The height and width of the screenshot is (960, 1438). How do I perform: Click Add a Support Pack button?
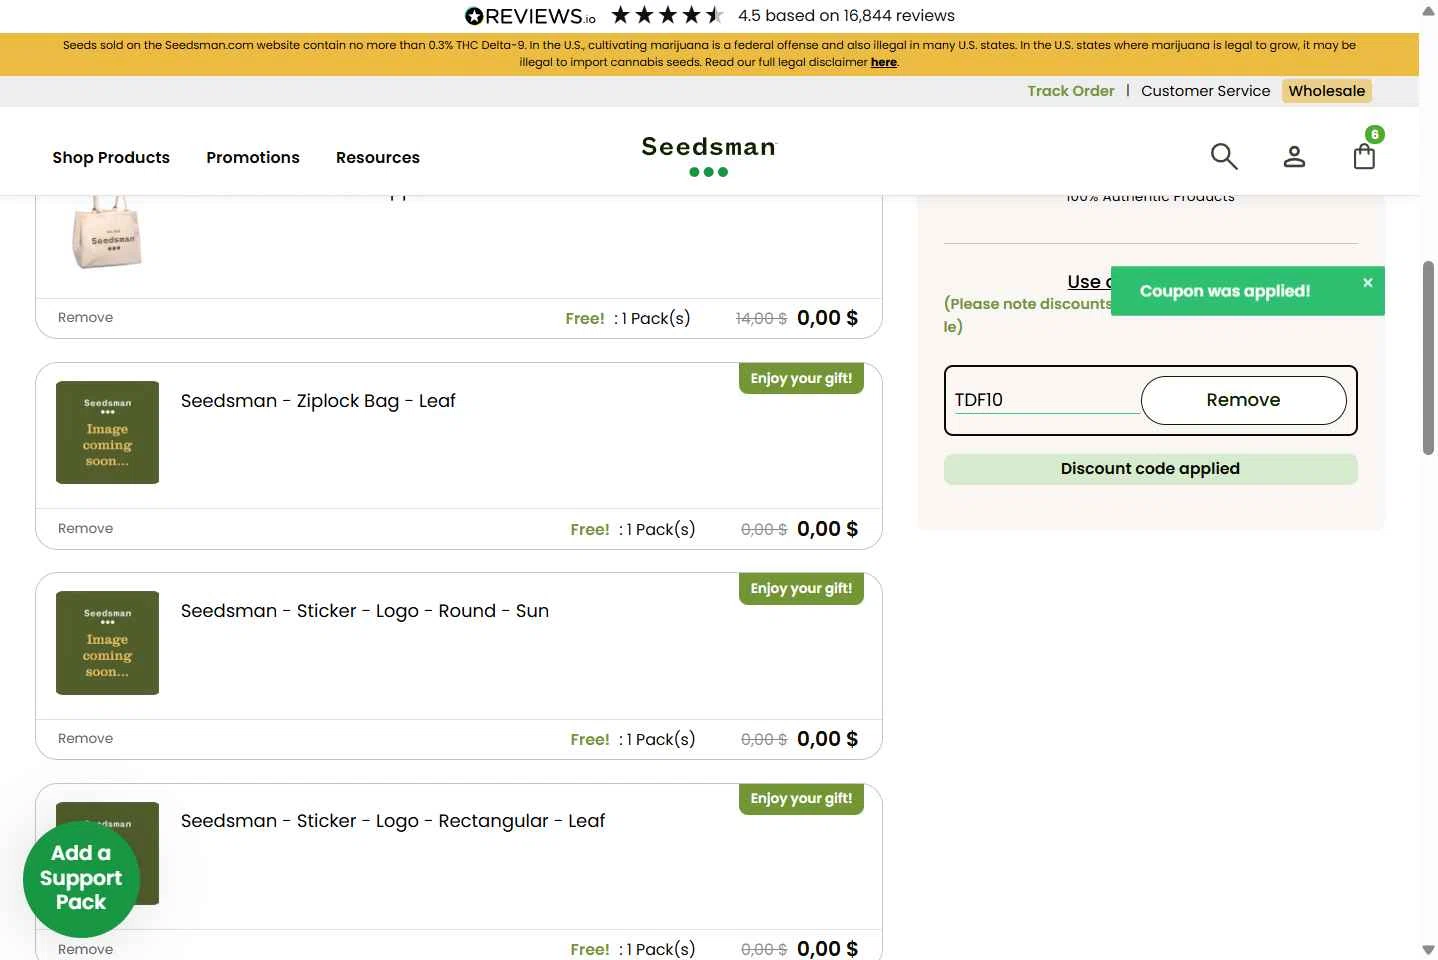(81, 878)
